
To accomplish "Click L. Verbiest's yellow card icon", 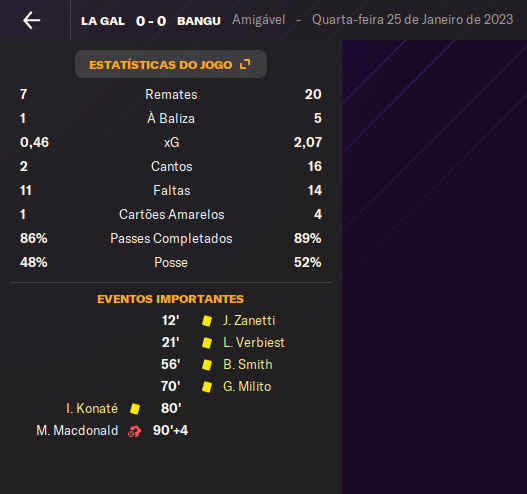I will pyautogui.click(x=207, y=343).
